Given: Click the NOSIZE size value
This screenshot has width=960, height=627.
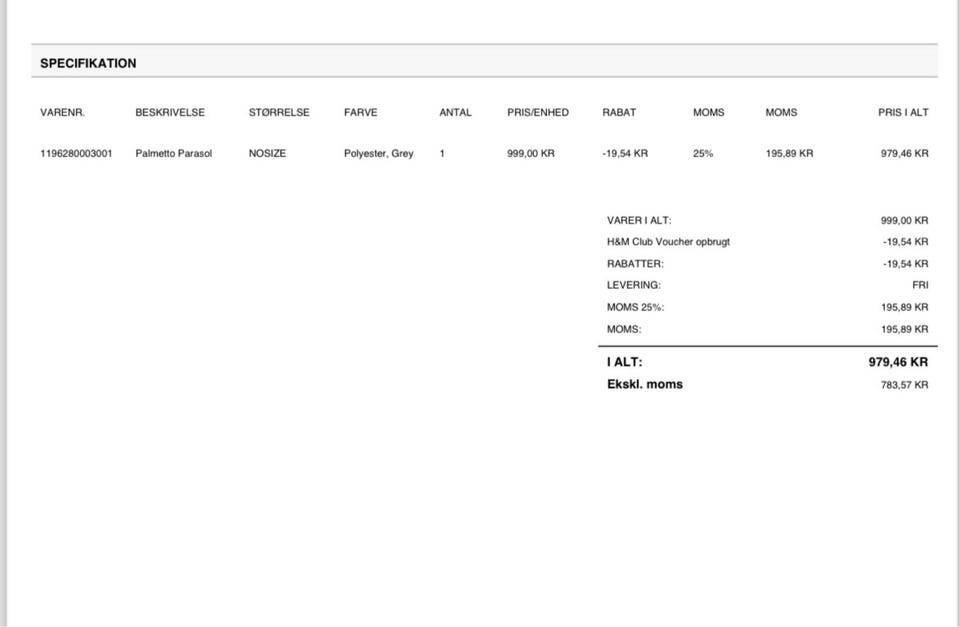Looking at the screenshot, I should (x=268, y=154).
